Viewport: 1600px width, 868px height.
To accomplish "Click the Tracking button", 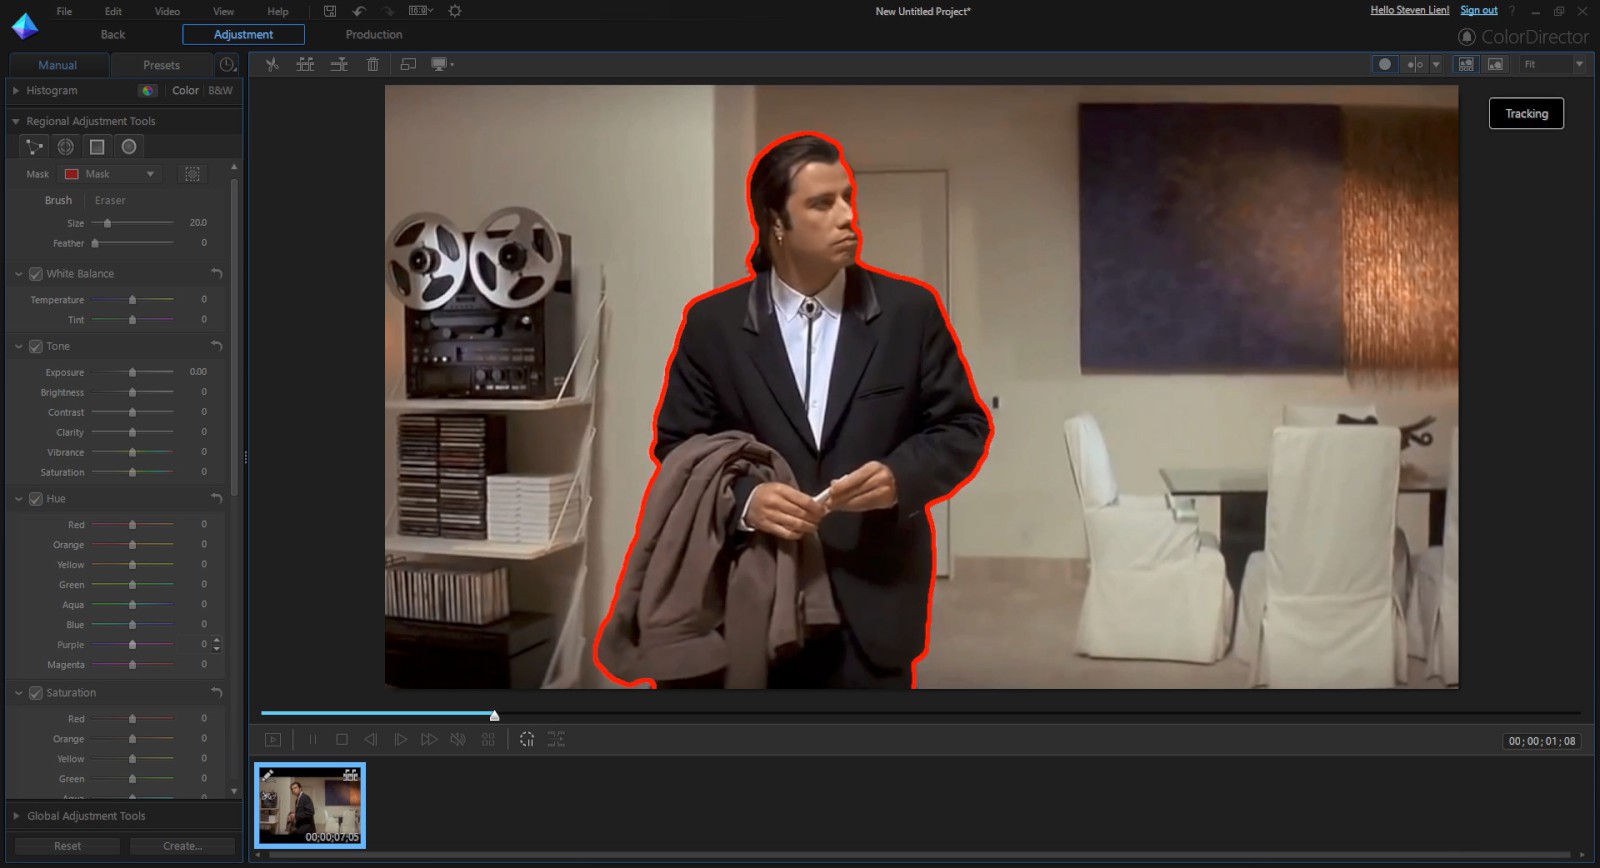I will (1526, 114).
